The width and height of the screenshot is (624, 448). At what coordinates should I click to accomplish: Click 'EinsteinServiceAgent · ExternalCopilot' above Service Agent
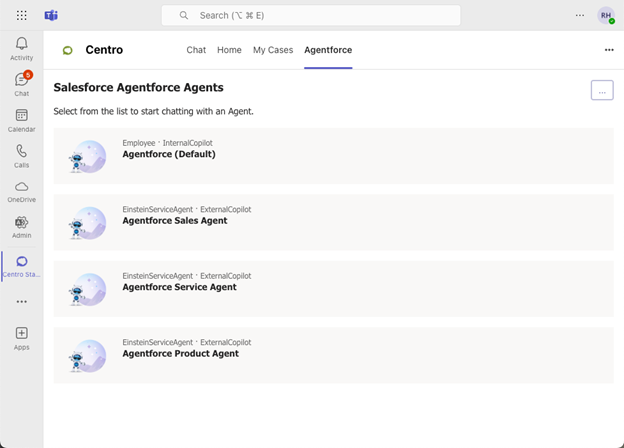click(187, 276)
